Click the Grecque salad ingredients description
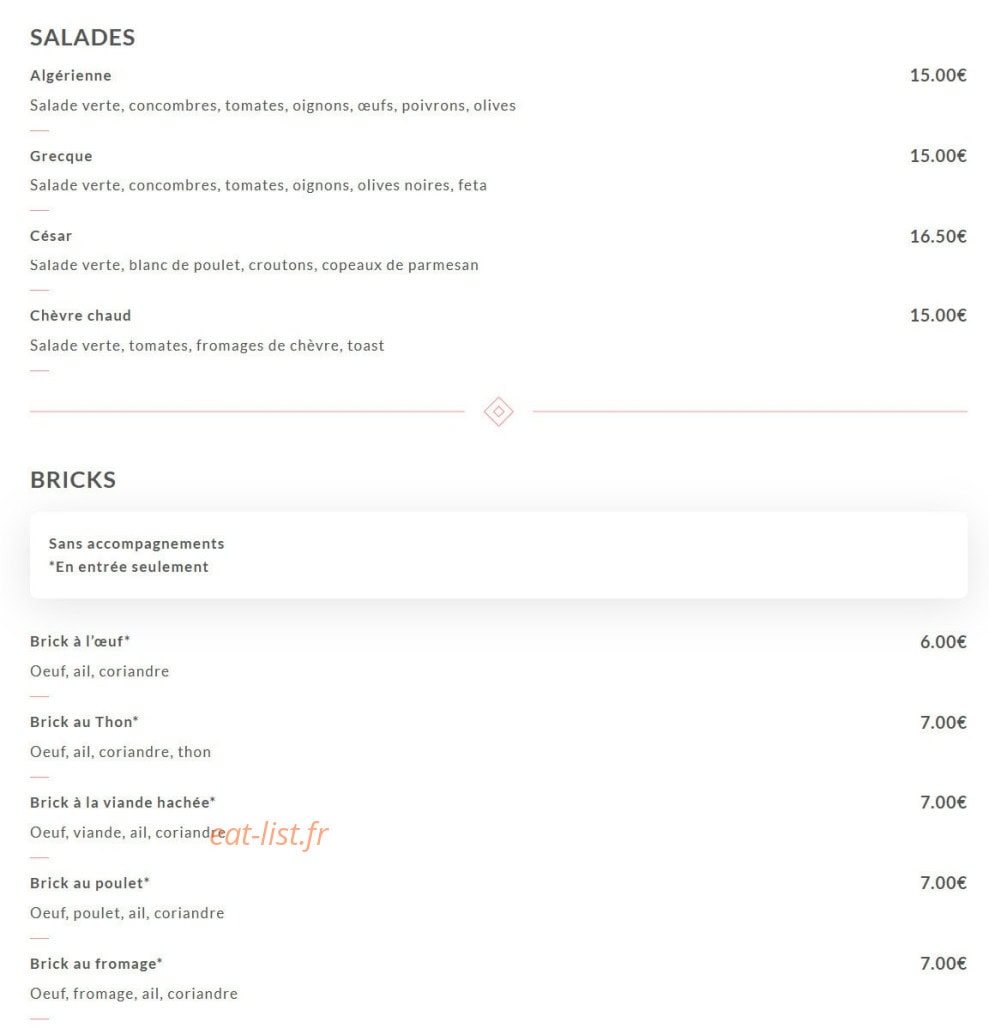The height and width of the screenshot is (1028, 989). coord(258,186)
